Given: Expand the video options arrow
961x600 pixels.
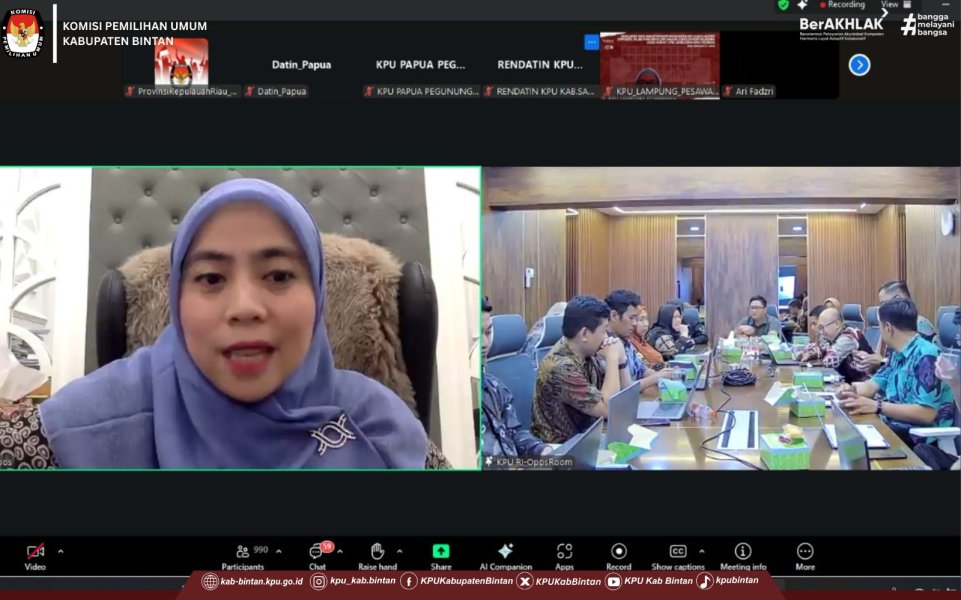Looking at the screenshot, I should tap(60, 551).
